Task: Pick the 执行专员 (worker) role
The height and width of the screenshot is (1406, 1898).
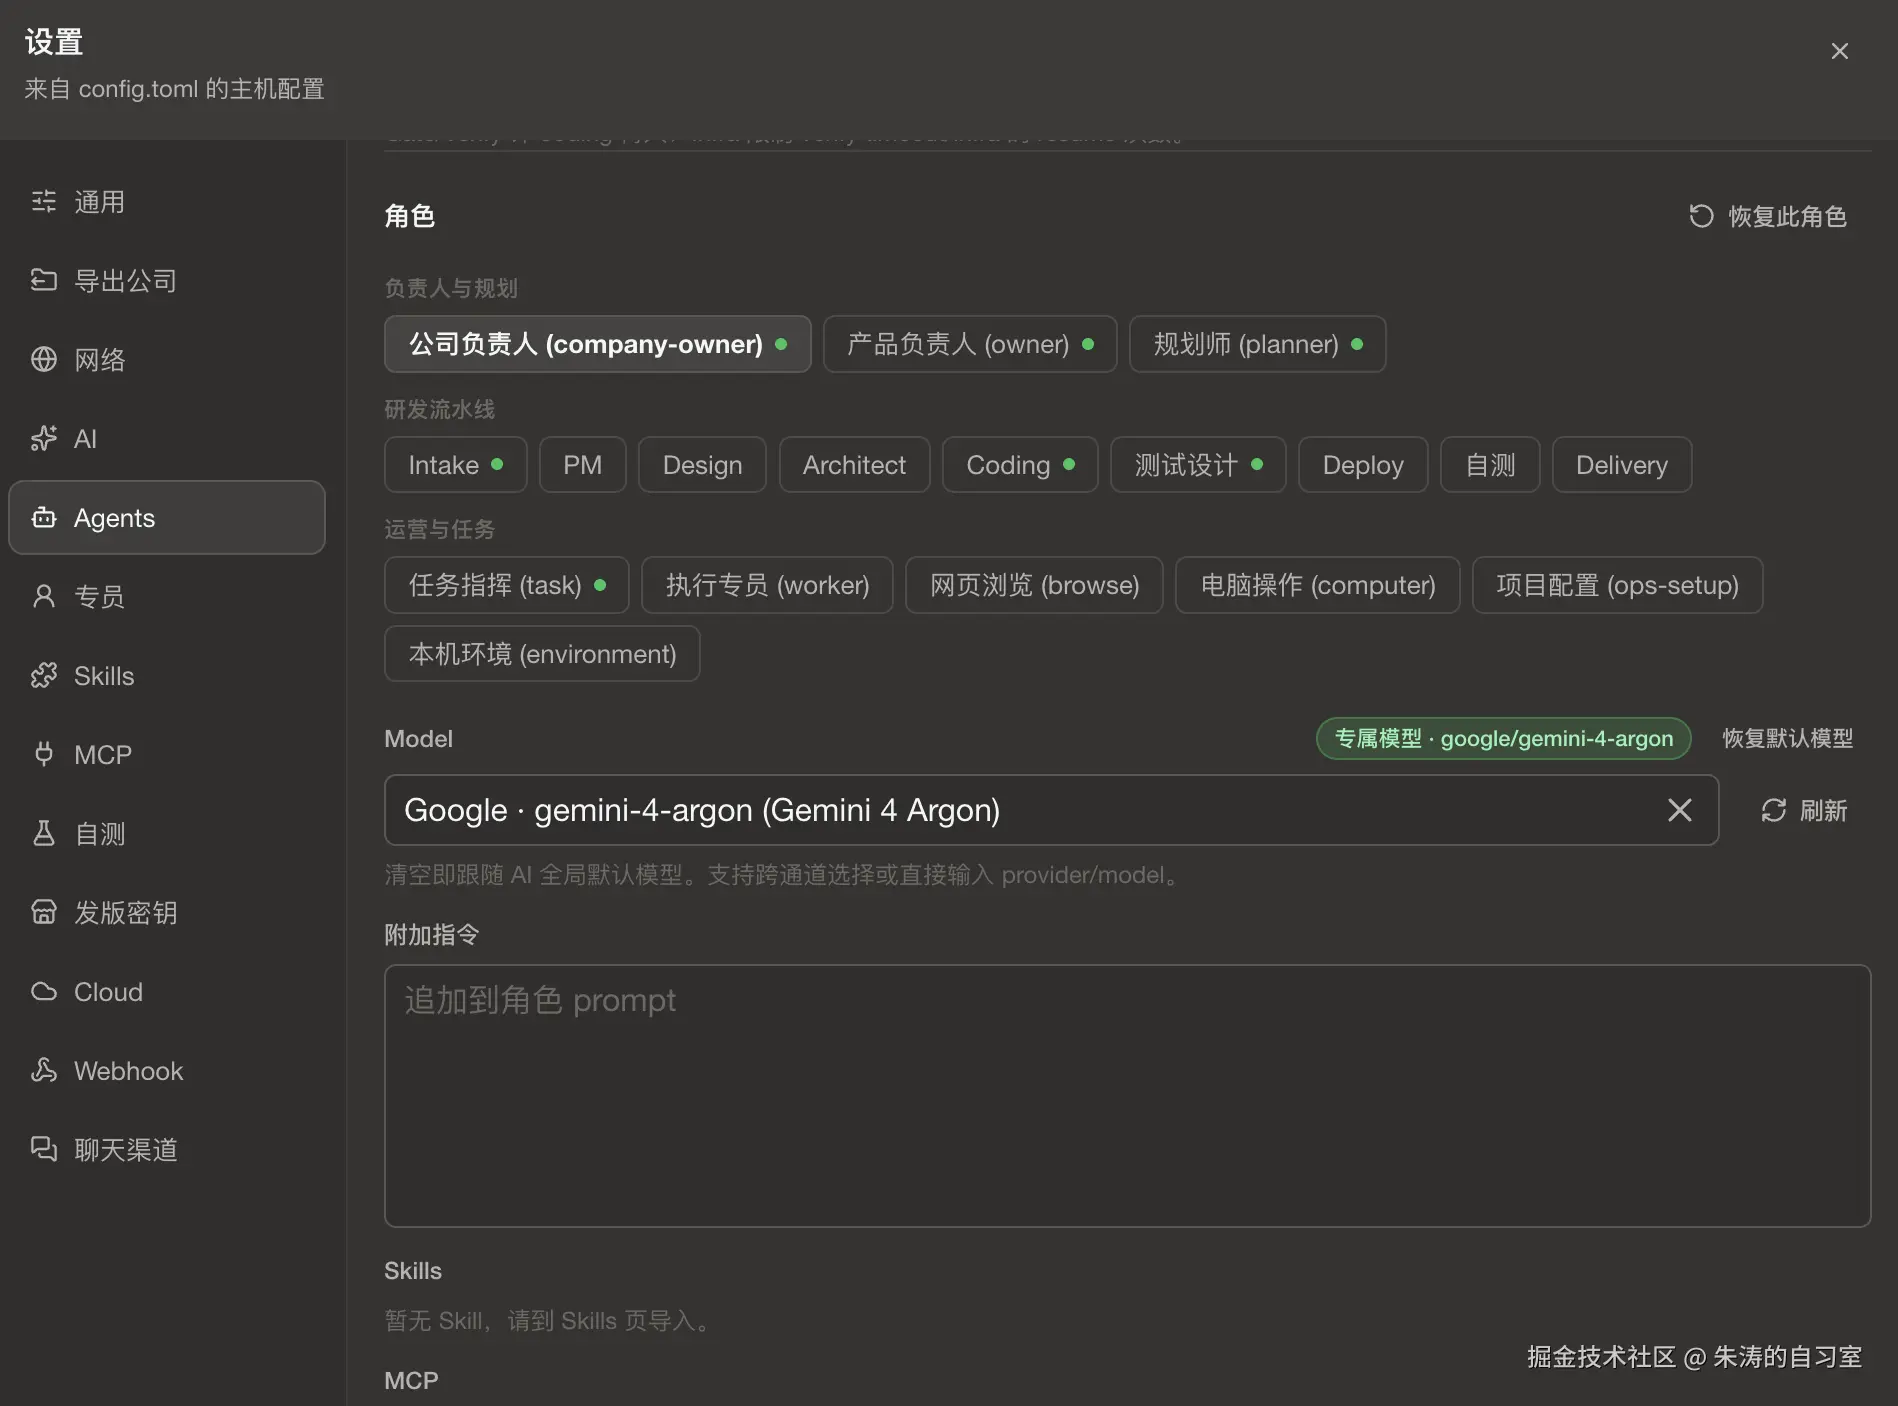Action: [768, 585]
